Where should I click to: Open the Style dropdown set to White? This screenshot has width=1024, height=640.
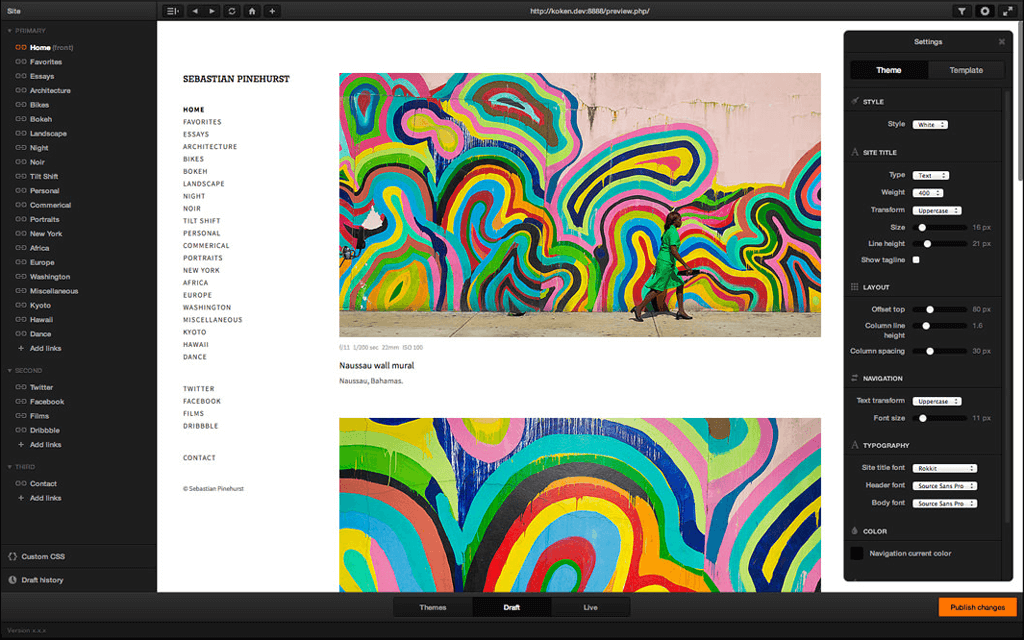(930, 125)
